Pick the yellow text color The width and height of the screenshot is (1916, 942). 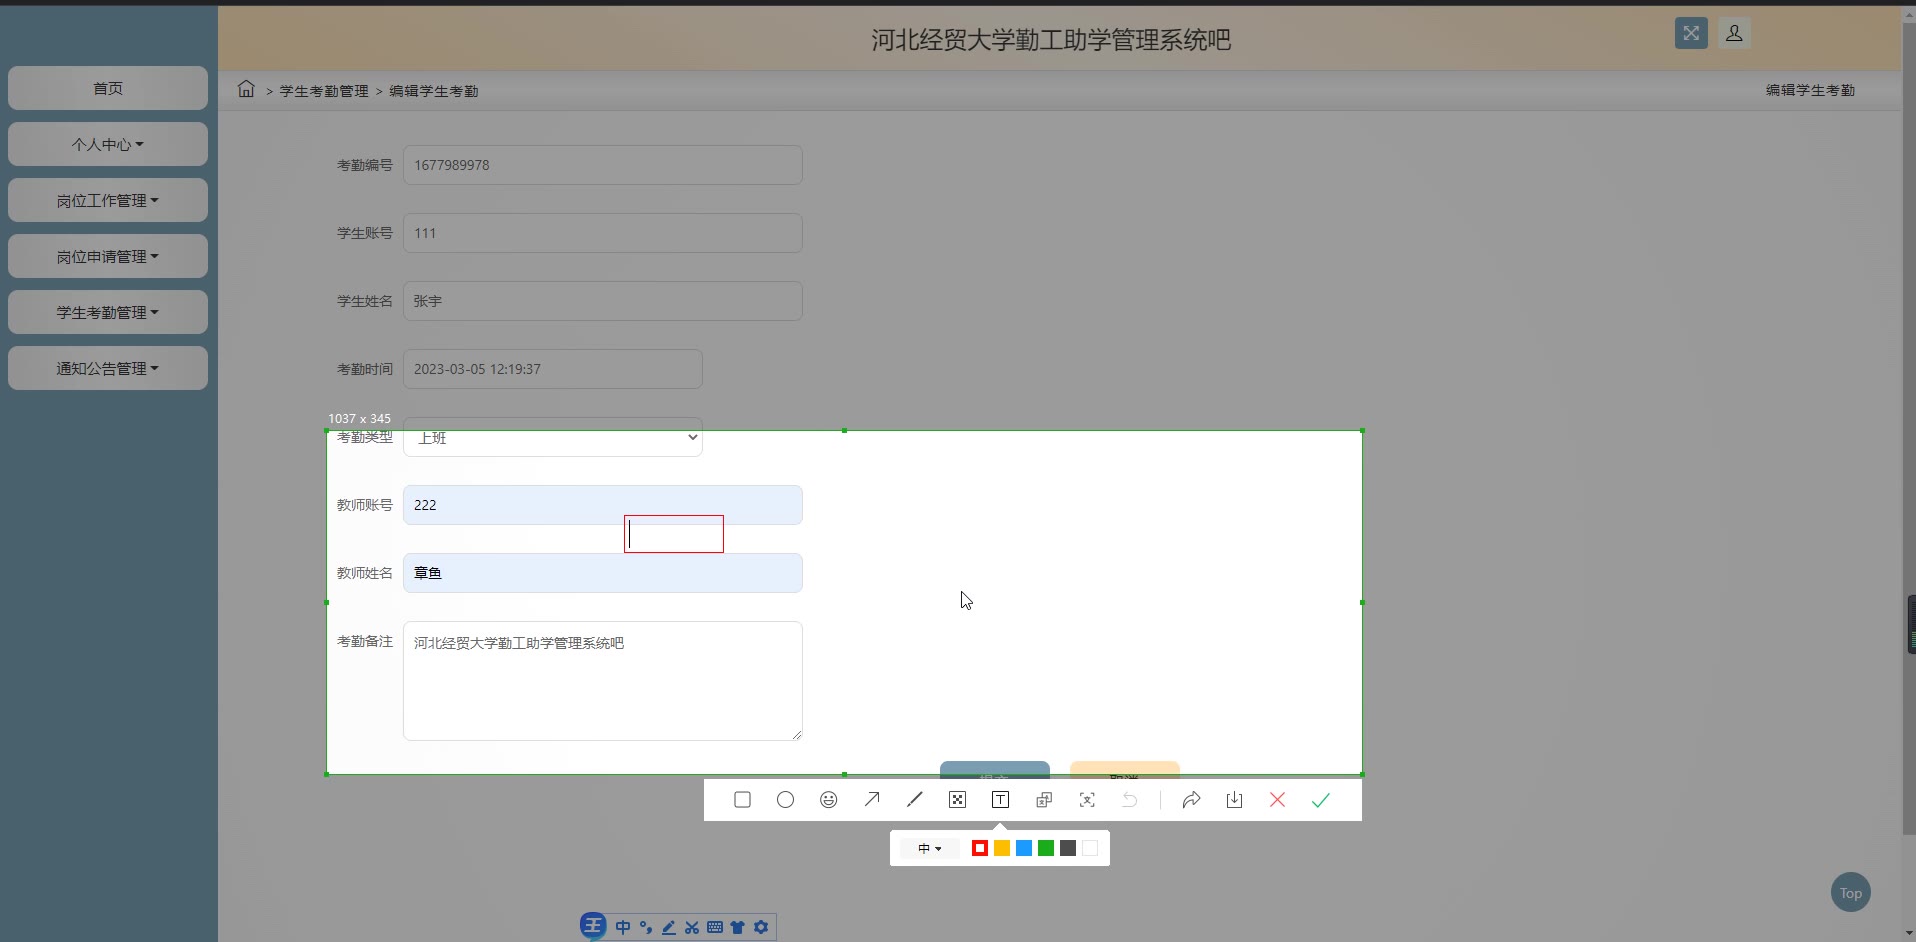tap(1002, 849)
